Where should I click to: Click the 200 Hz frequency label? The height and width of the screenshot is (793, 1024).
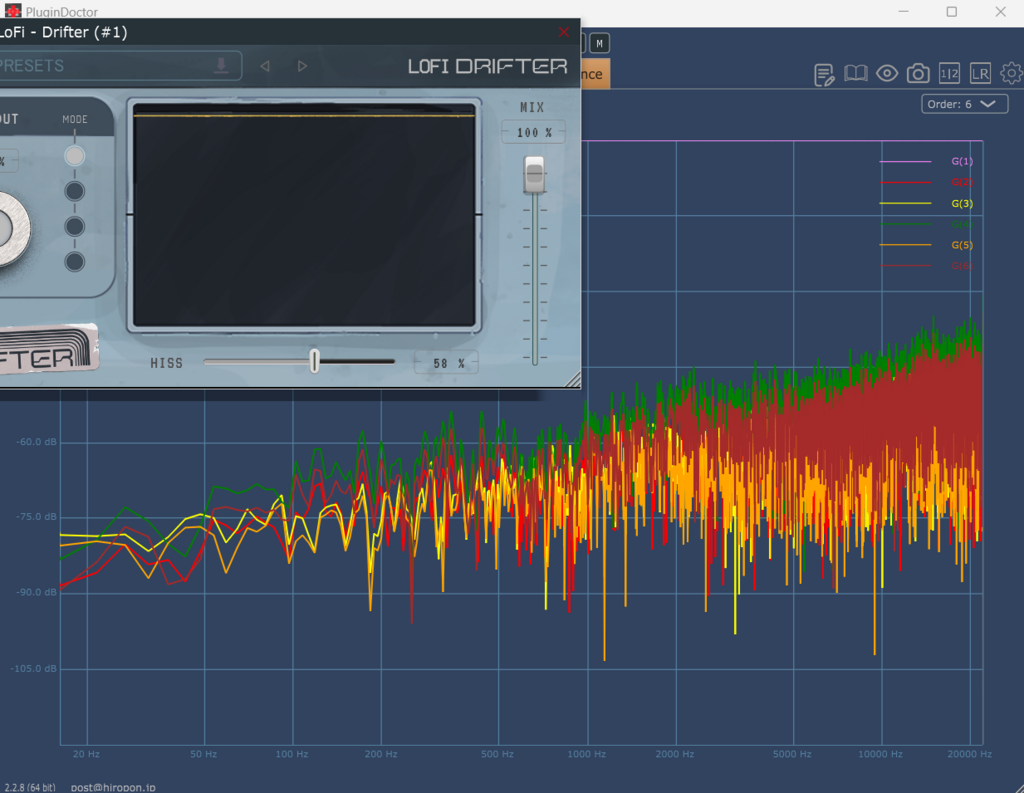tap(381, 754)
